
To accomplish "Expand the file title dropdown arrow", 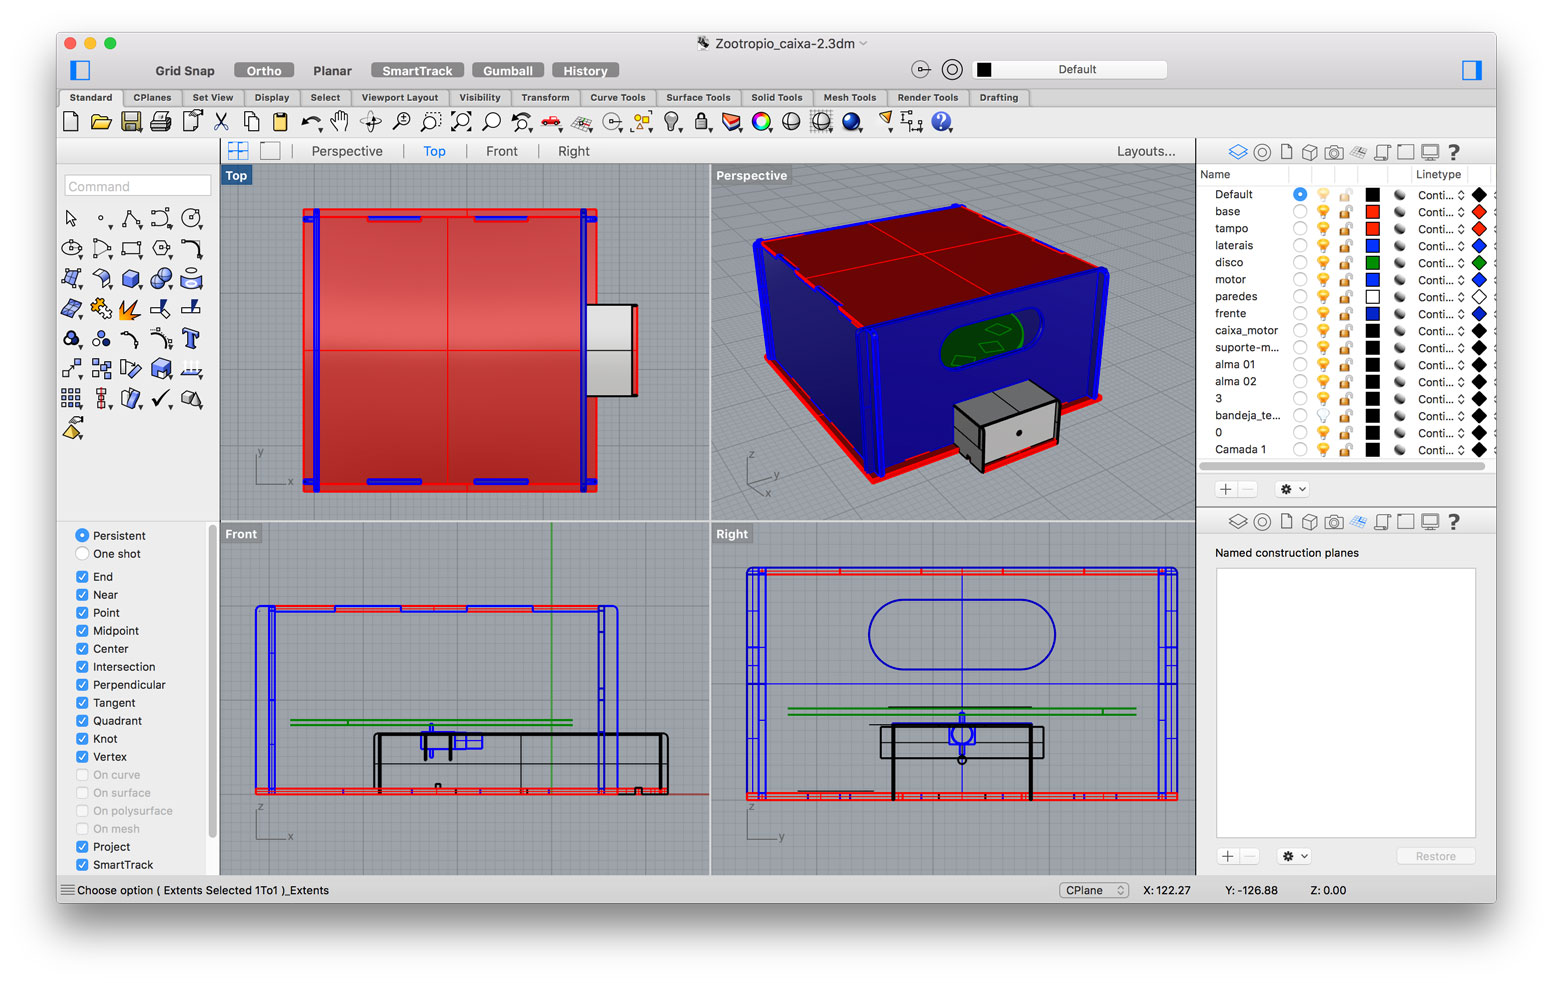I will tap(864, 43).
